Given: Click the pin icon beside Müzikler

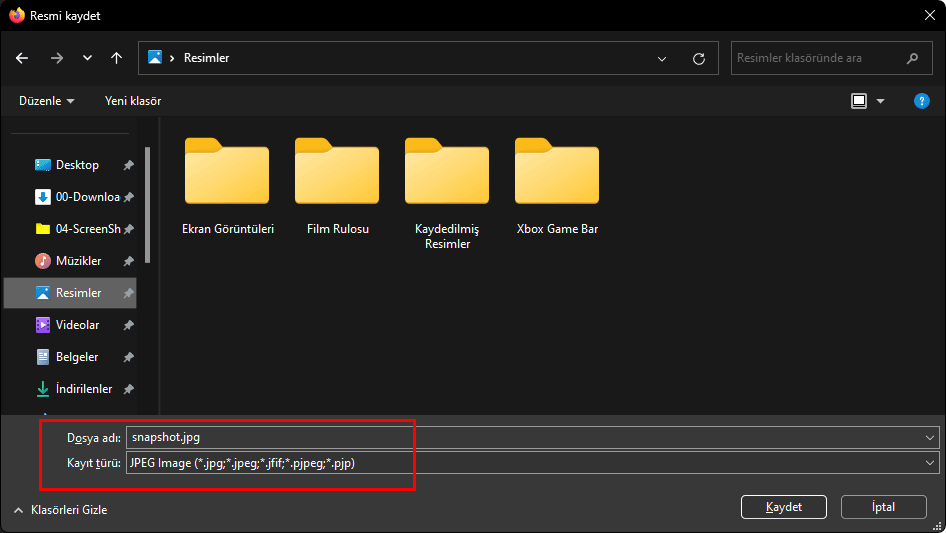Looking at the screenshot, I should coord(129,261).
